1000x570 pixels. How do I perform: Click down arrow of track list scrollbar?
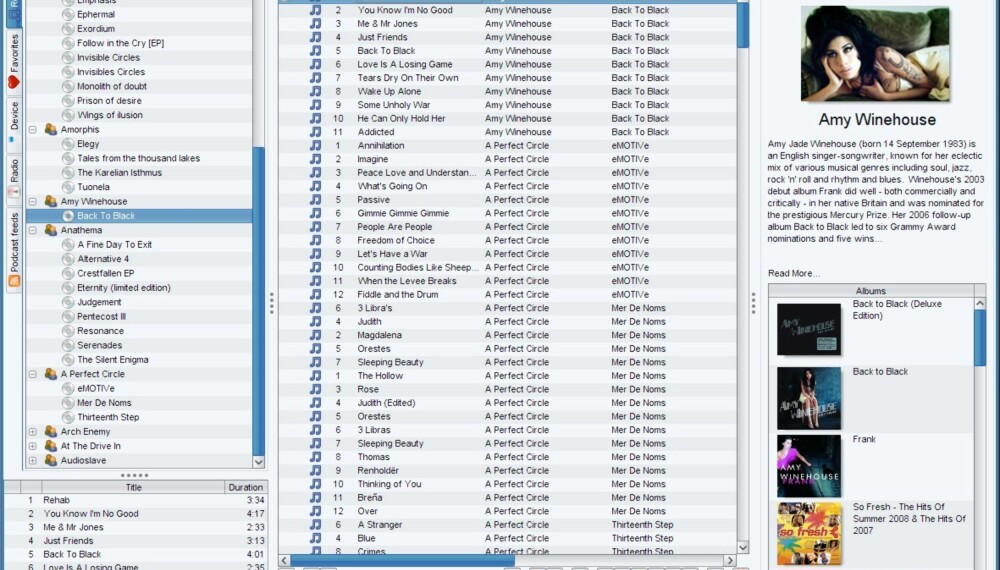point(743,547)
